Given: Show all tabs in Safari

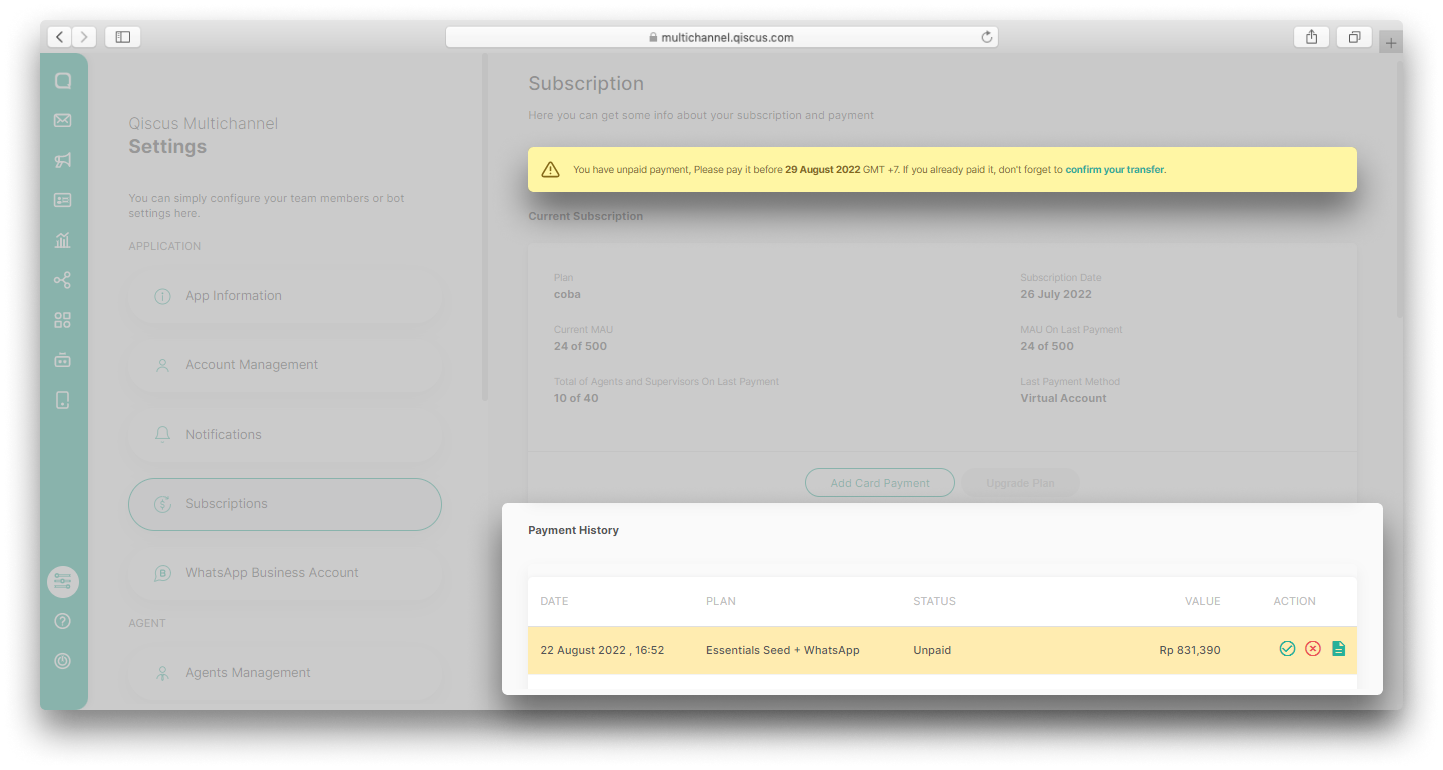Looking at the screenshot, I should (1354, 37).
